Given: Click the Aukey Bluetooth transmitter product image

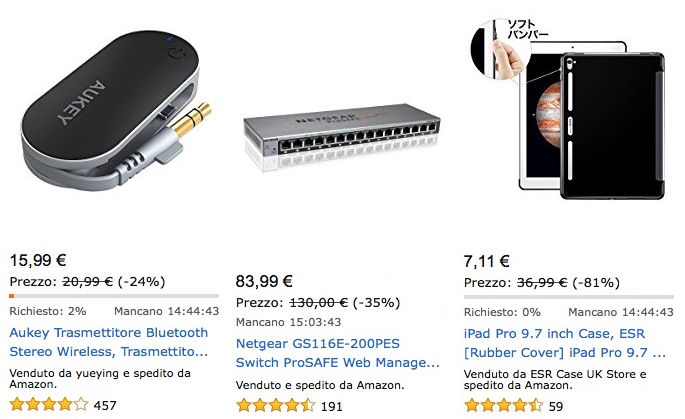Looking at the screenshot, I should 116,111.
